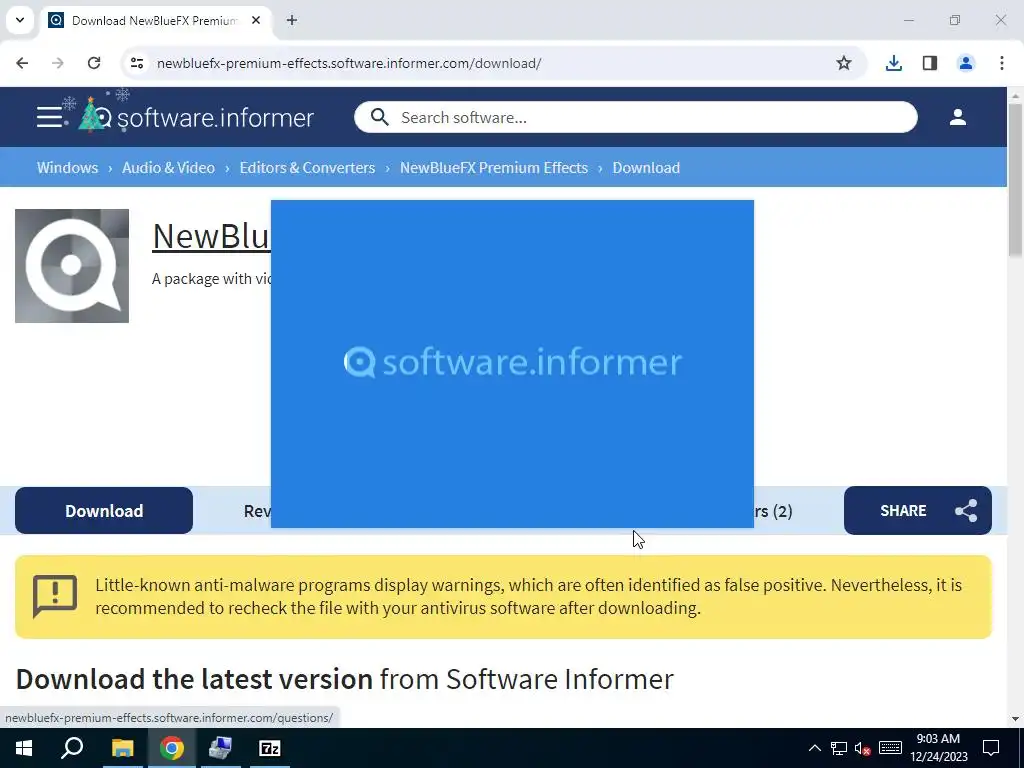Click the warning speech-bubble icon in yellow notice
1024x768 pixels.
[55, 596]
